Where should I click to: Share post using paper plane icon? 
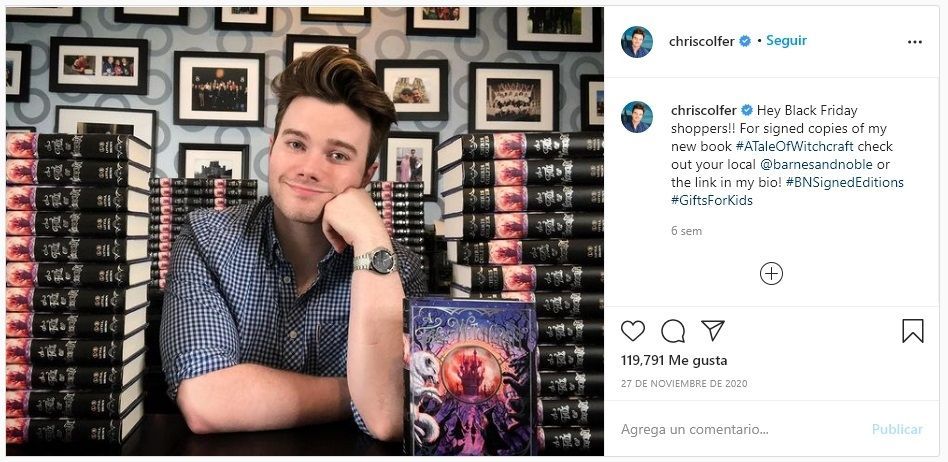tap(713, 330)
